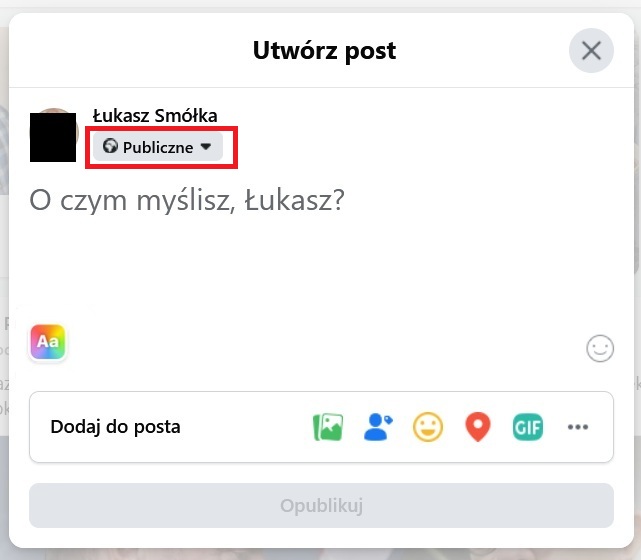The image size is (641, 560).
Task: Open the emoji picker in the text area
Action: coord(600,349)
